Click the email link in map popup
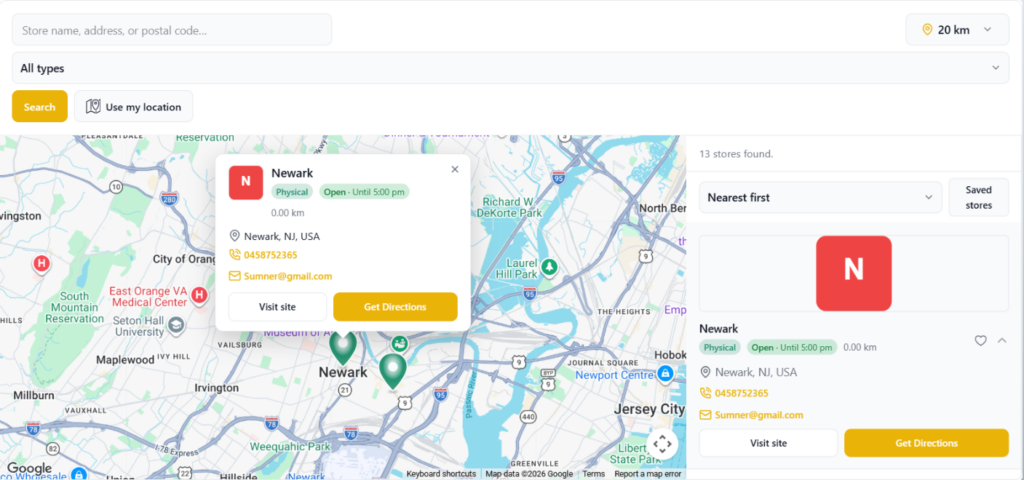 click(288, 276)
